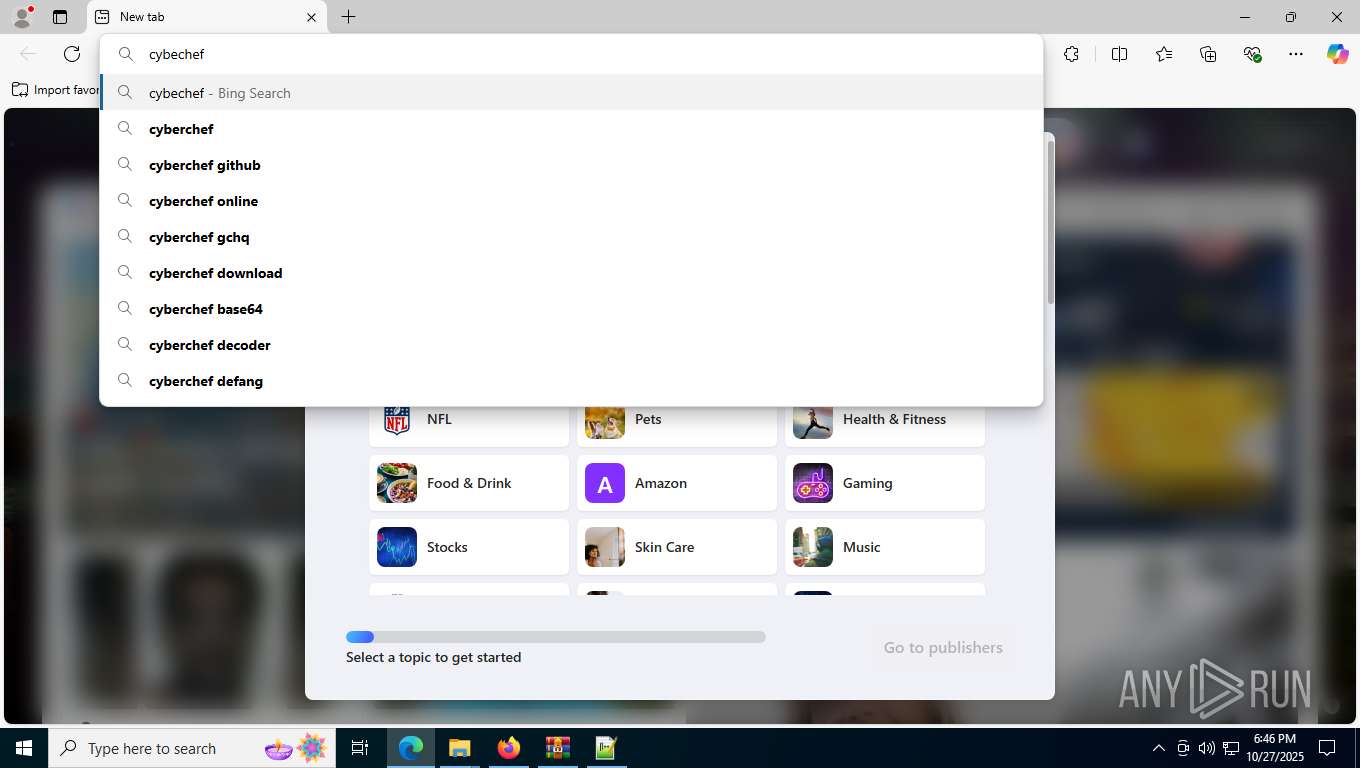Viewport: 1360px width, 768px height.
Task: Click the topics list vertical scrollbar
Action: tap(1050, 222)
